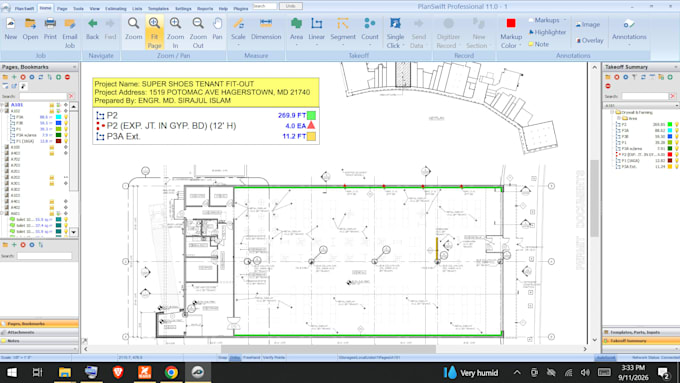Open the Annotations tool
Image resolution: width=680 pixels, height=383 pixels.
tap(629, 29)
